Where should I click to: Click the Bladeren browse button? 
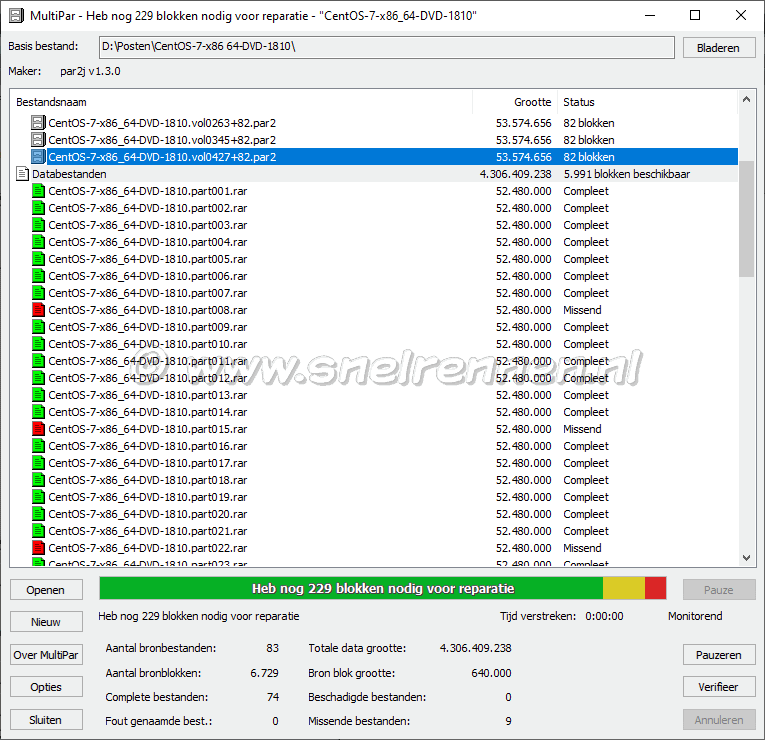[719, 48]
